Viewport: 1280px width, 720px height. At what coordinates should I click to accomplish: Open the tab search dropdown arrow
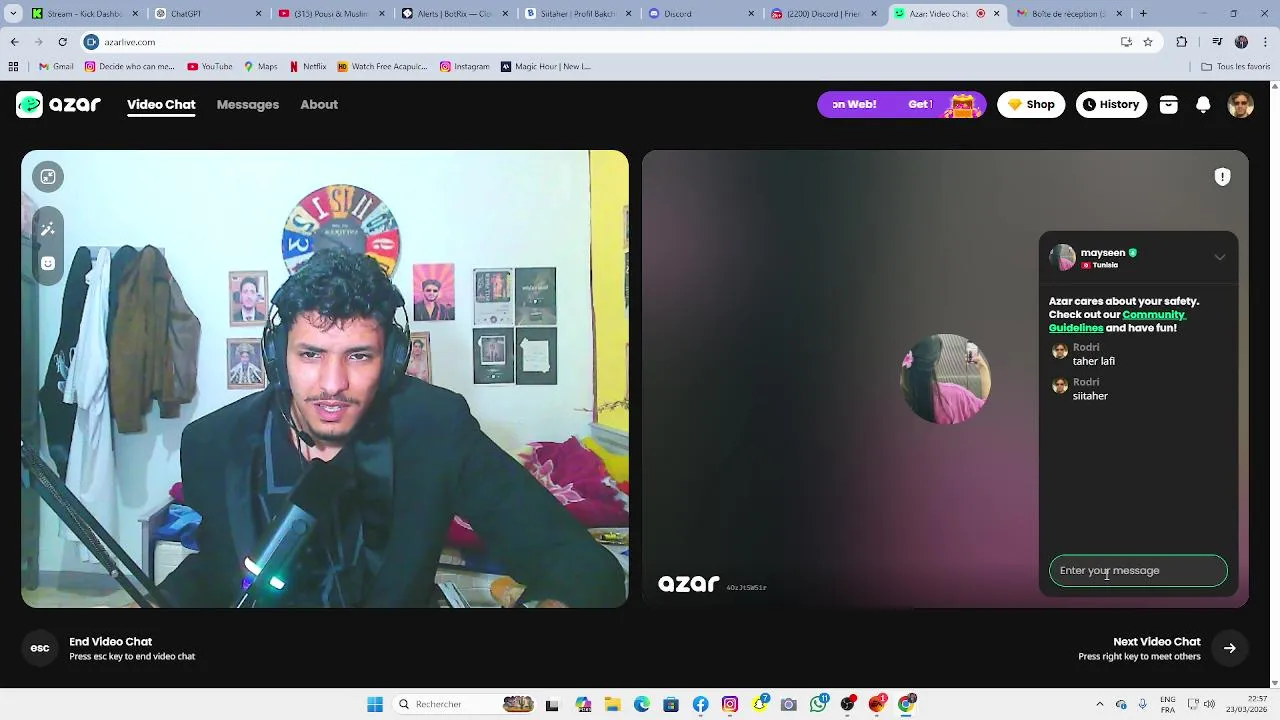pos(13,14)
